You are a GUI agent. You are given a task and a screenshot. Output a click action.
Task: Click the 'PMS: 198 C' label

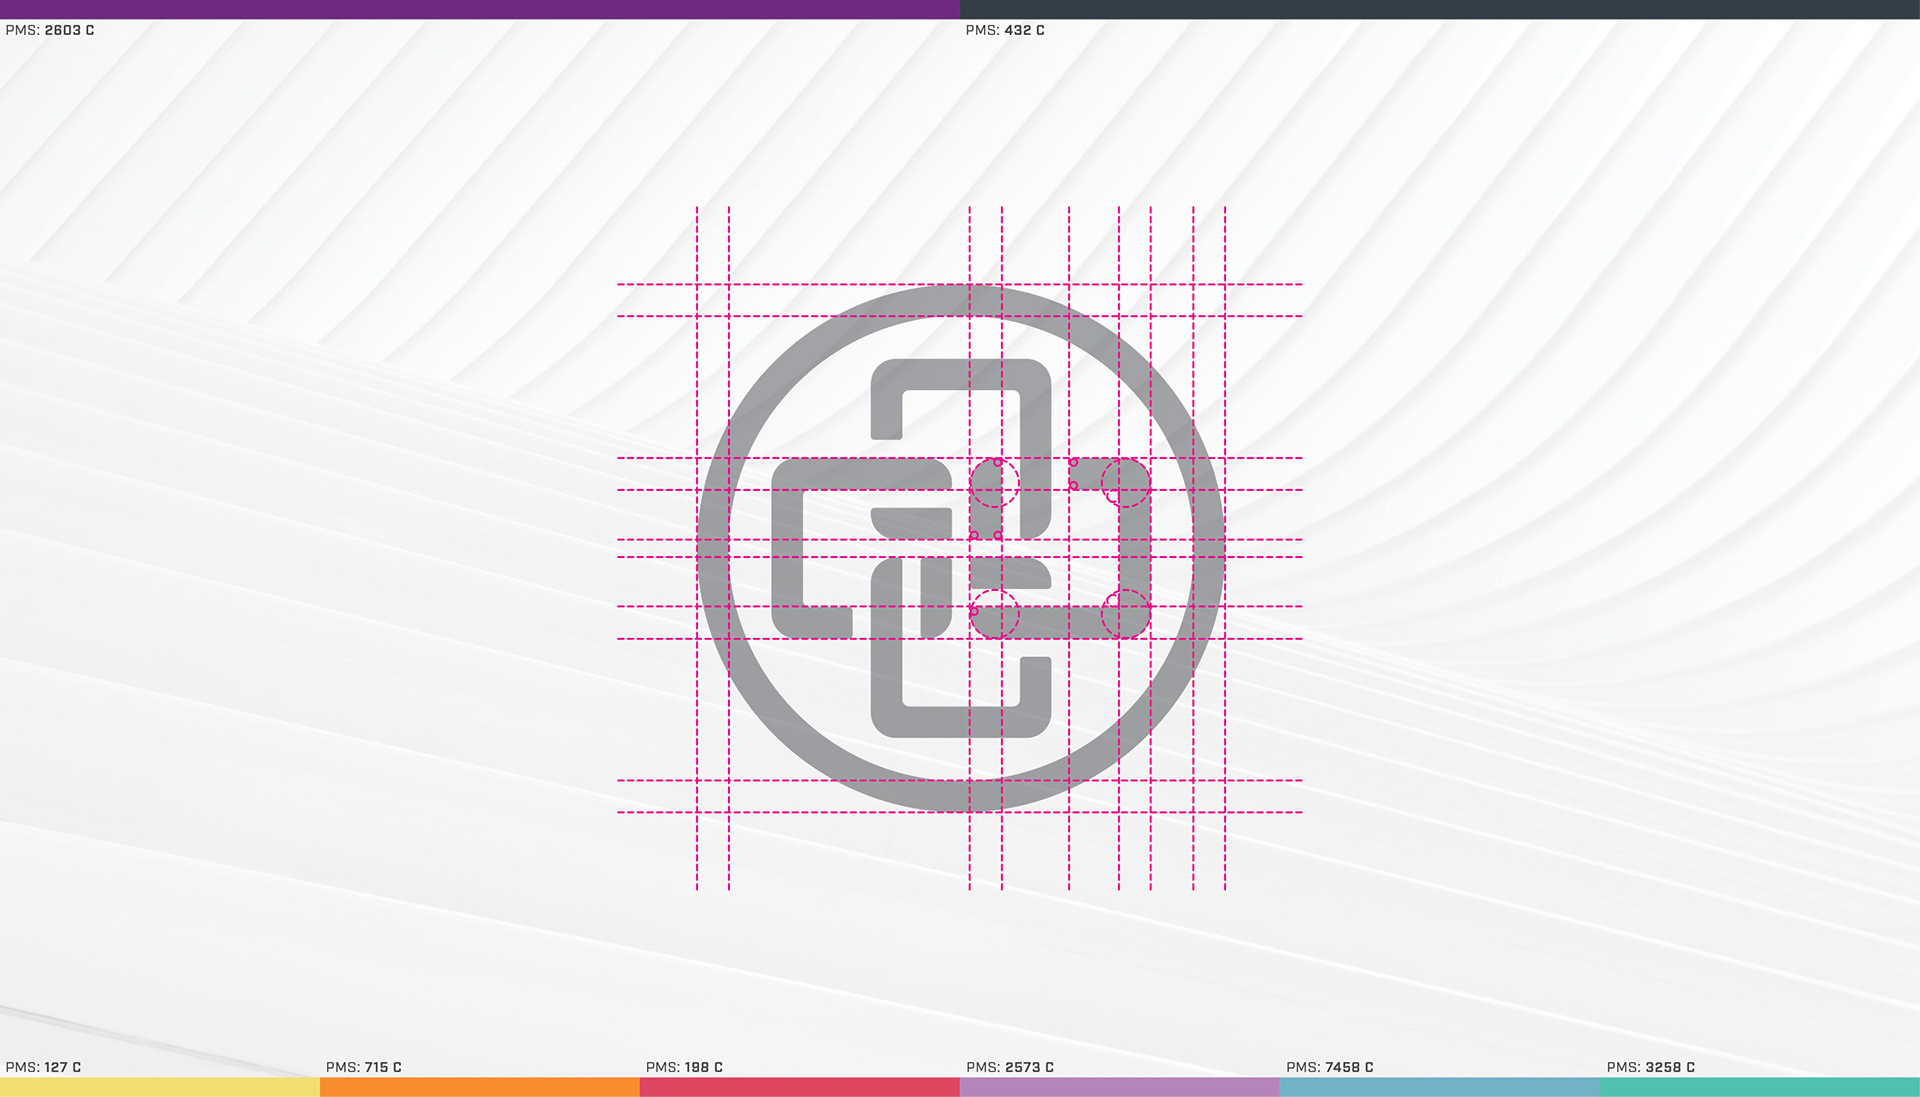(x=684, y=1067)
